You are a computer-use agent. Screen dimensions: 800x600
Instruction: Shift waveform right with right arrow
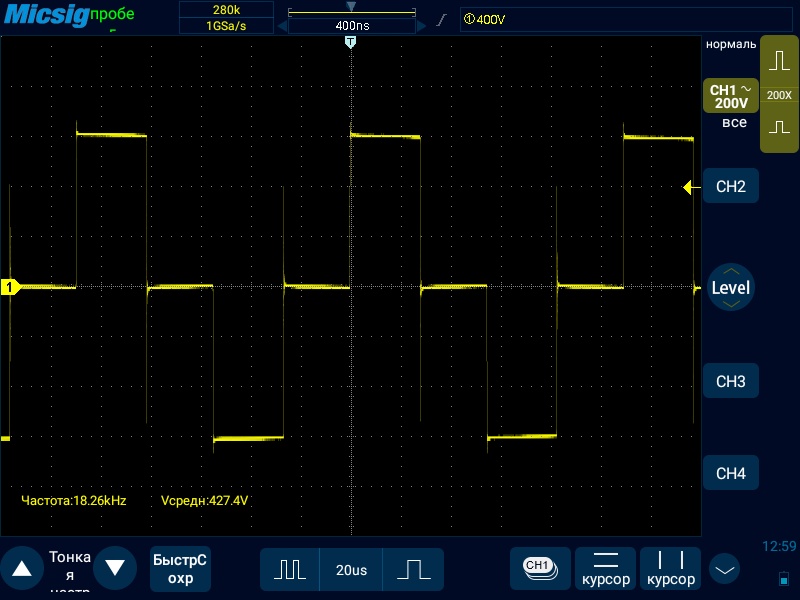click(421, 26)
